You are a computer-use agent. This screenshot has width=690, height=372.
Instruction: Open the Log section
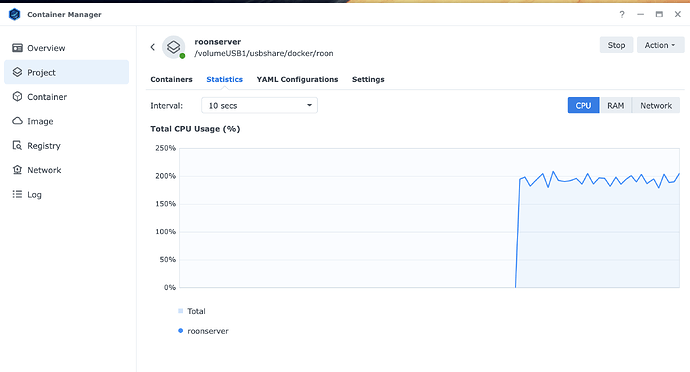[66, 195]
